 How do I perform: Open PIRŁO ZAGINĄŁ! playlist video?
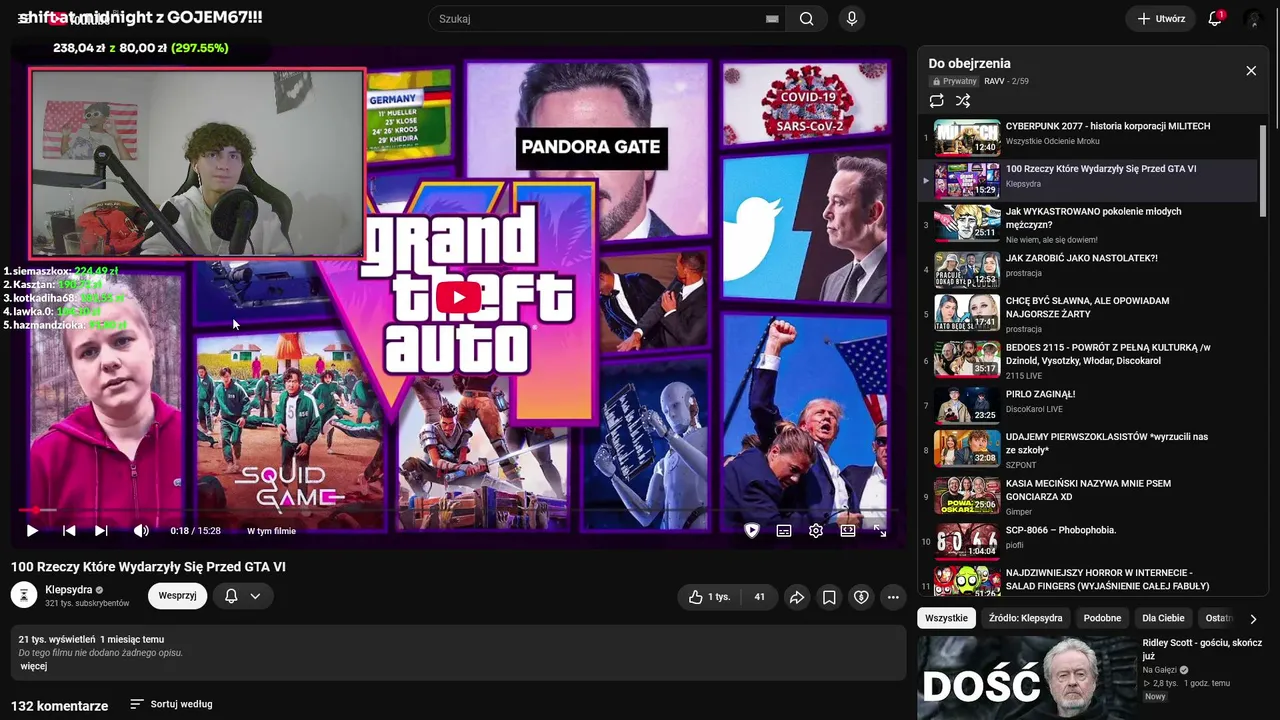click(x=1088, y=404)
